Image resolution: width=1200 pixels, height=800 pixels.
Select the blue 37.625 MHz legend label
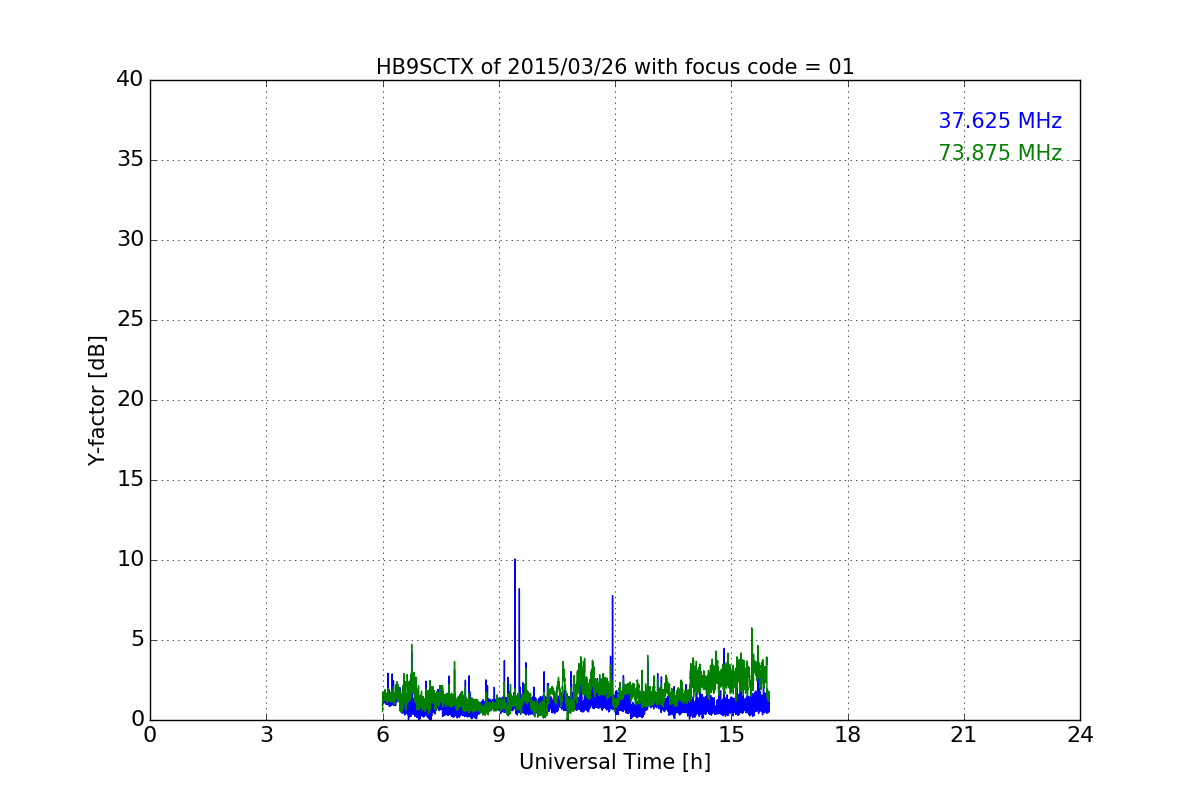pyautogui.click(x=1000, y=121)
